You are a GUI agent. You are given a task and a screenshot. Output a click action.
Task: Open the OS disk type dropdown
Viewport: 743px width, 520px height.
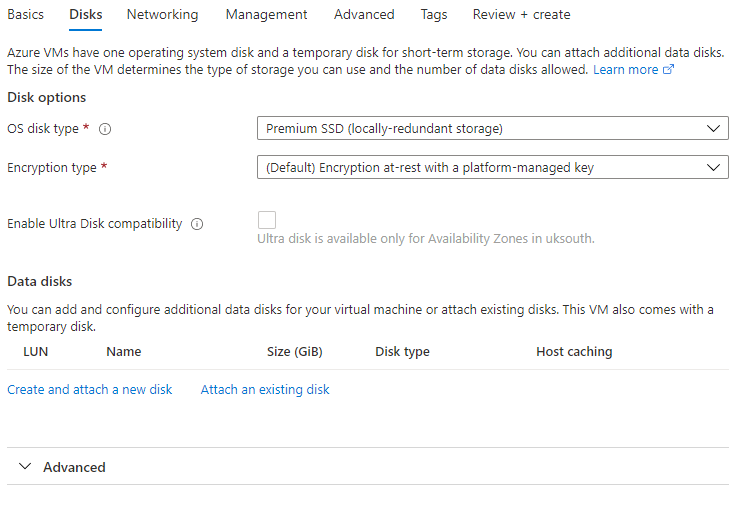point(492,129)
